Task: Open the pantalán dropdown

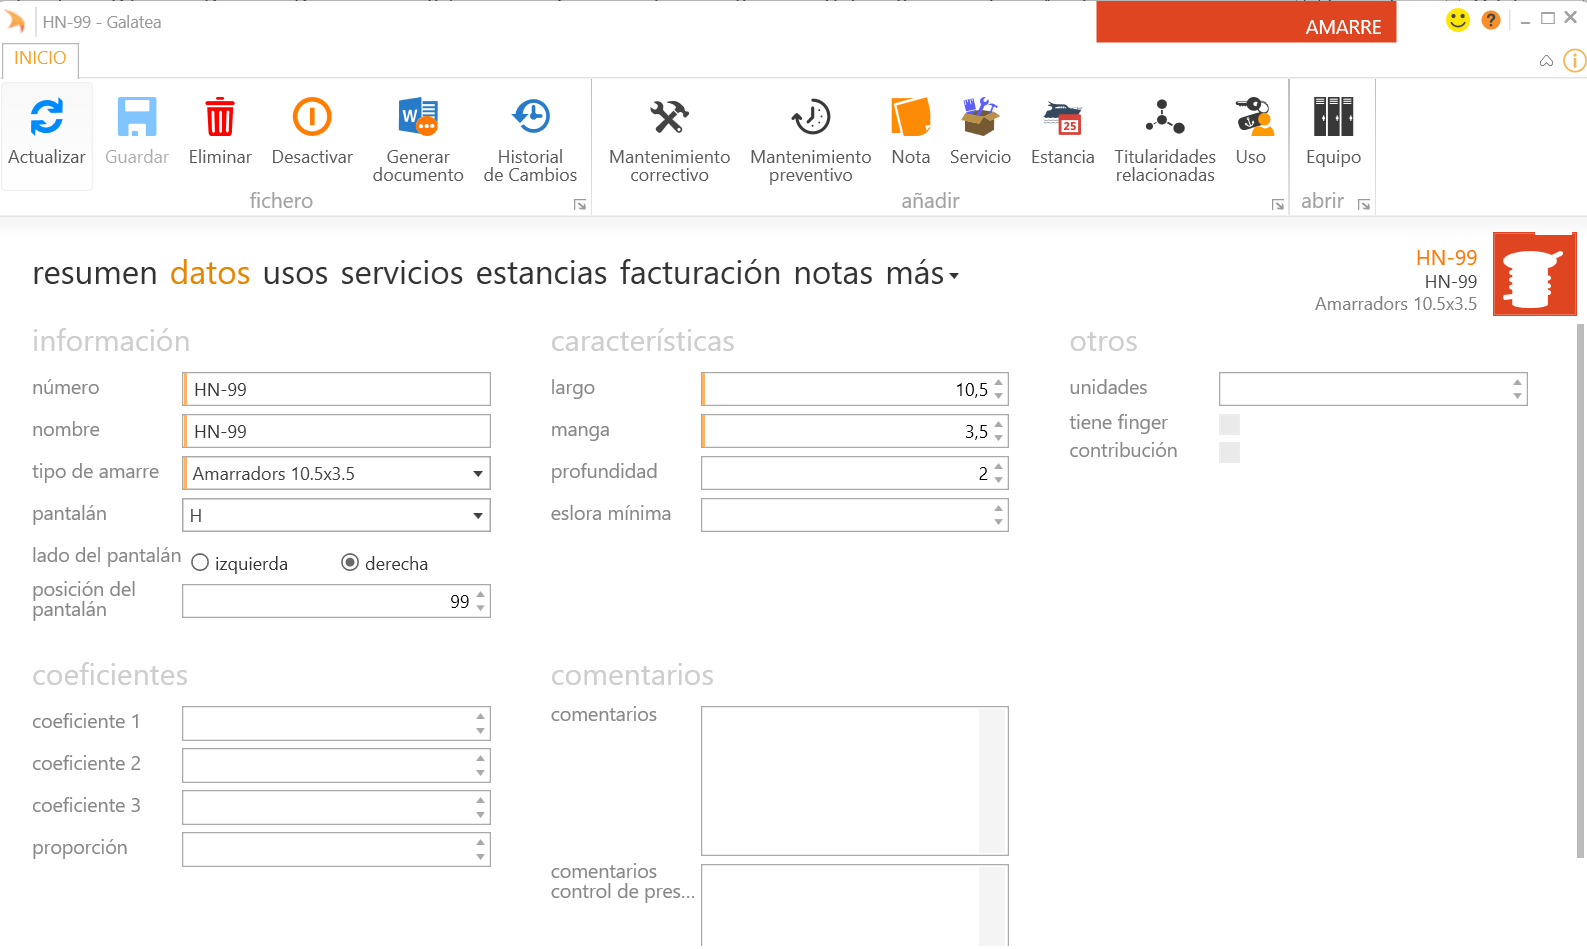Action: (478, 516)
